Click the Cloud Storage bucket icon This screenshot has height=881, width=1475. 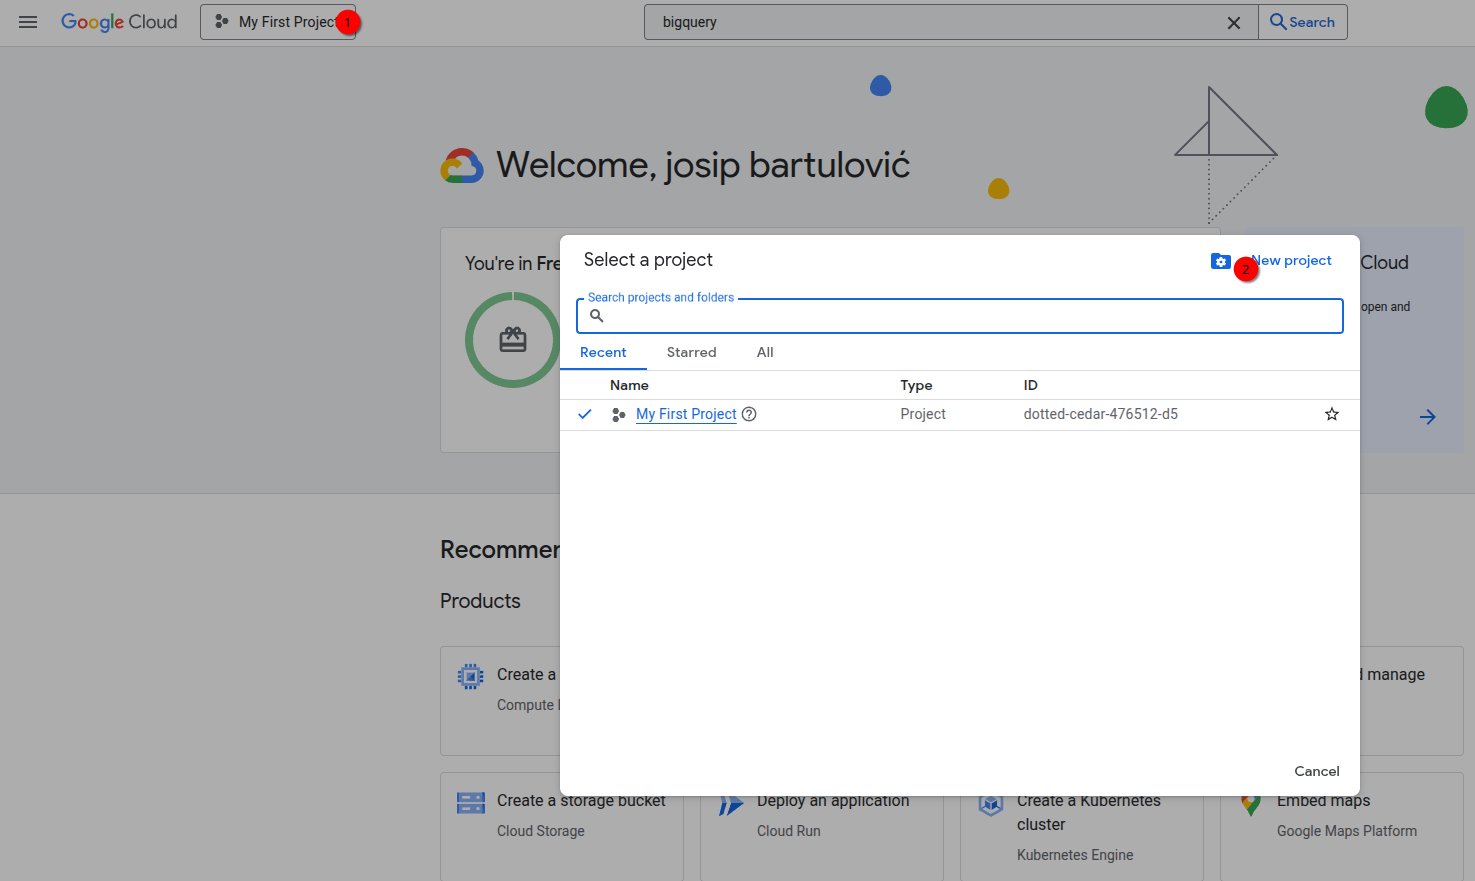[471, 803]
